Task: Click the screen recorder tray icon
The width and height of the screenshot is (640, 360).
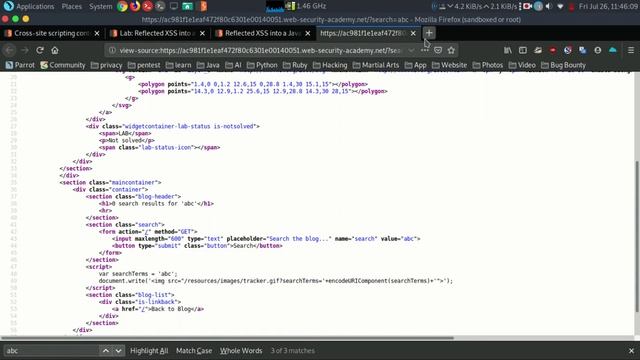Action: click(x=527, y=6)
